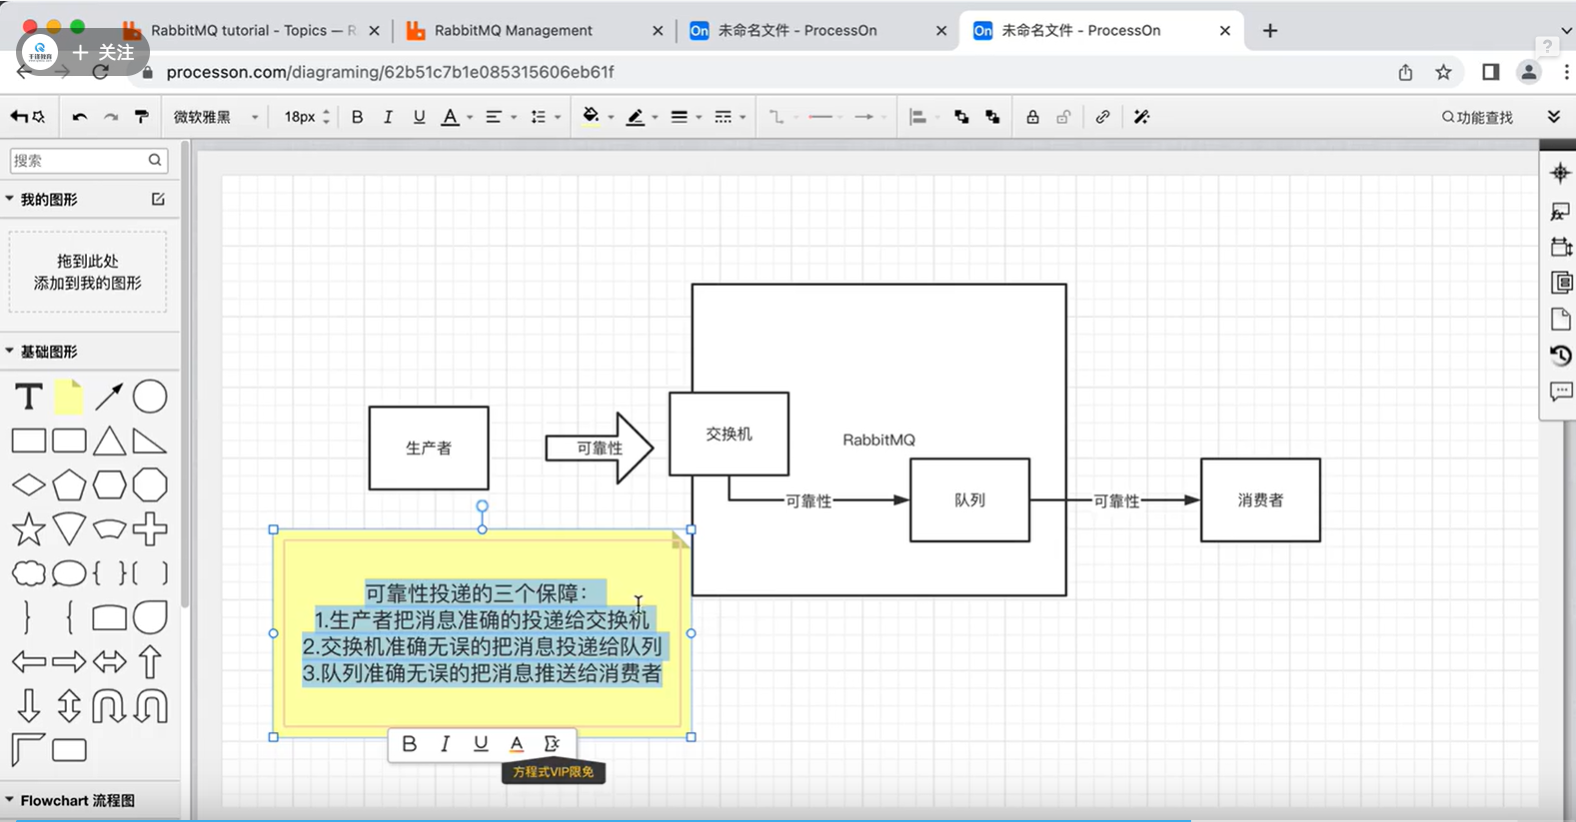Open the font color picker in main toolbar
1576x822 pixels.
[x=456, y=117]
